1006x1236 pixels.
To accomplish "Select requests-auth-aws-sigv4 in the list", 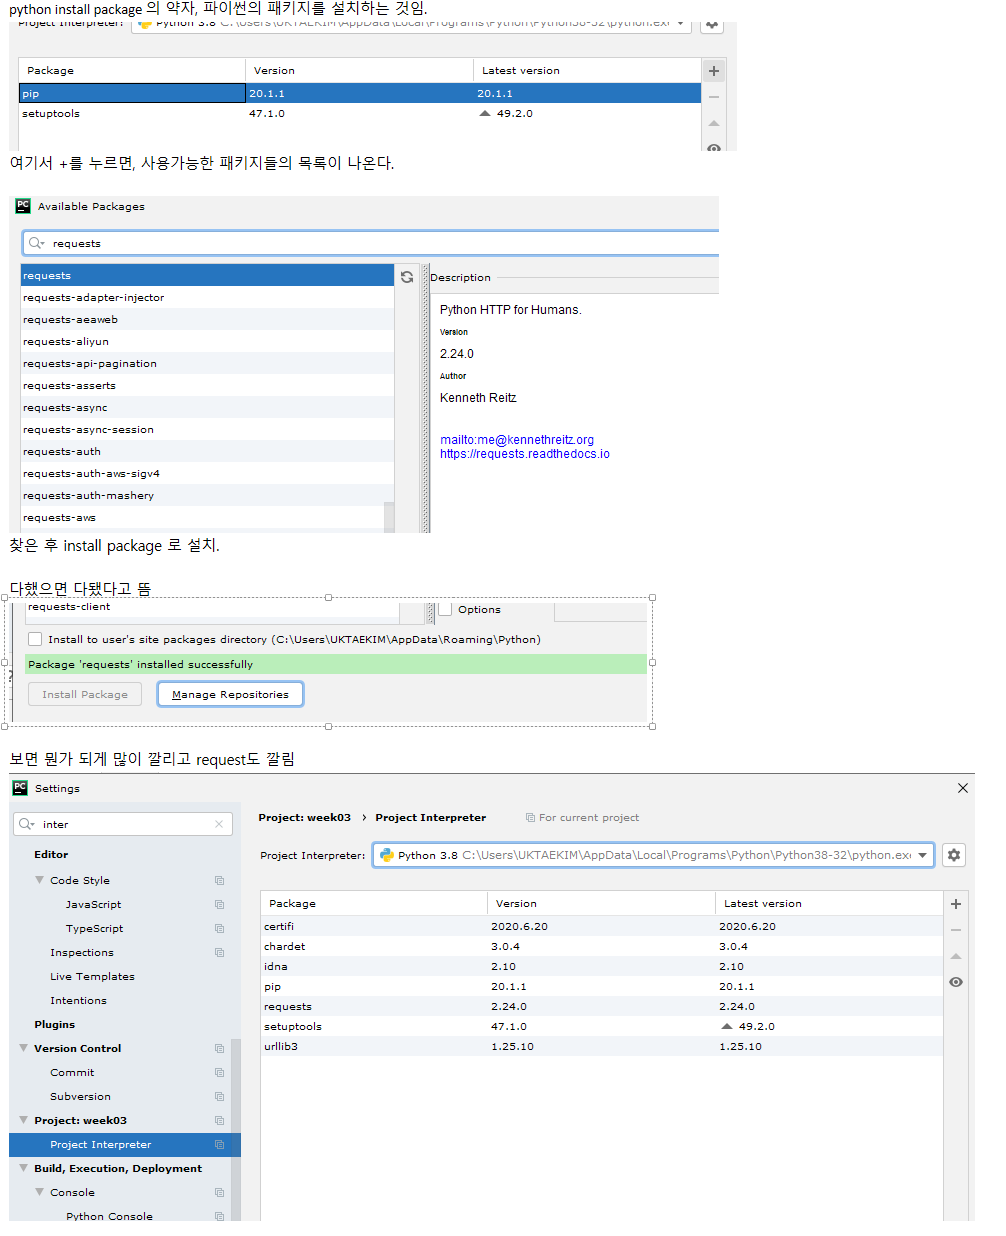I will 208,473.
